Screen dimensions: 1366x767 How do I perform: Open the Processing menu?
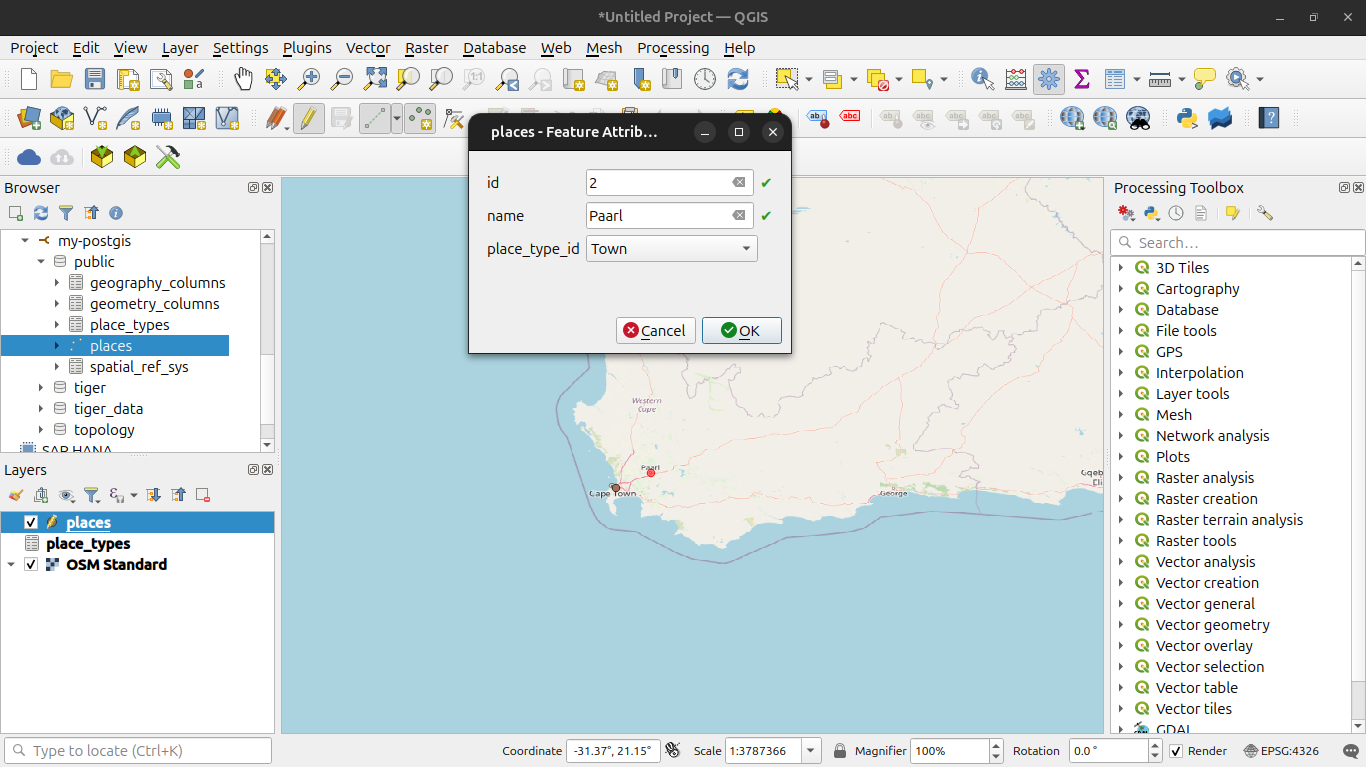click(x=672, y=48)
